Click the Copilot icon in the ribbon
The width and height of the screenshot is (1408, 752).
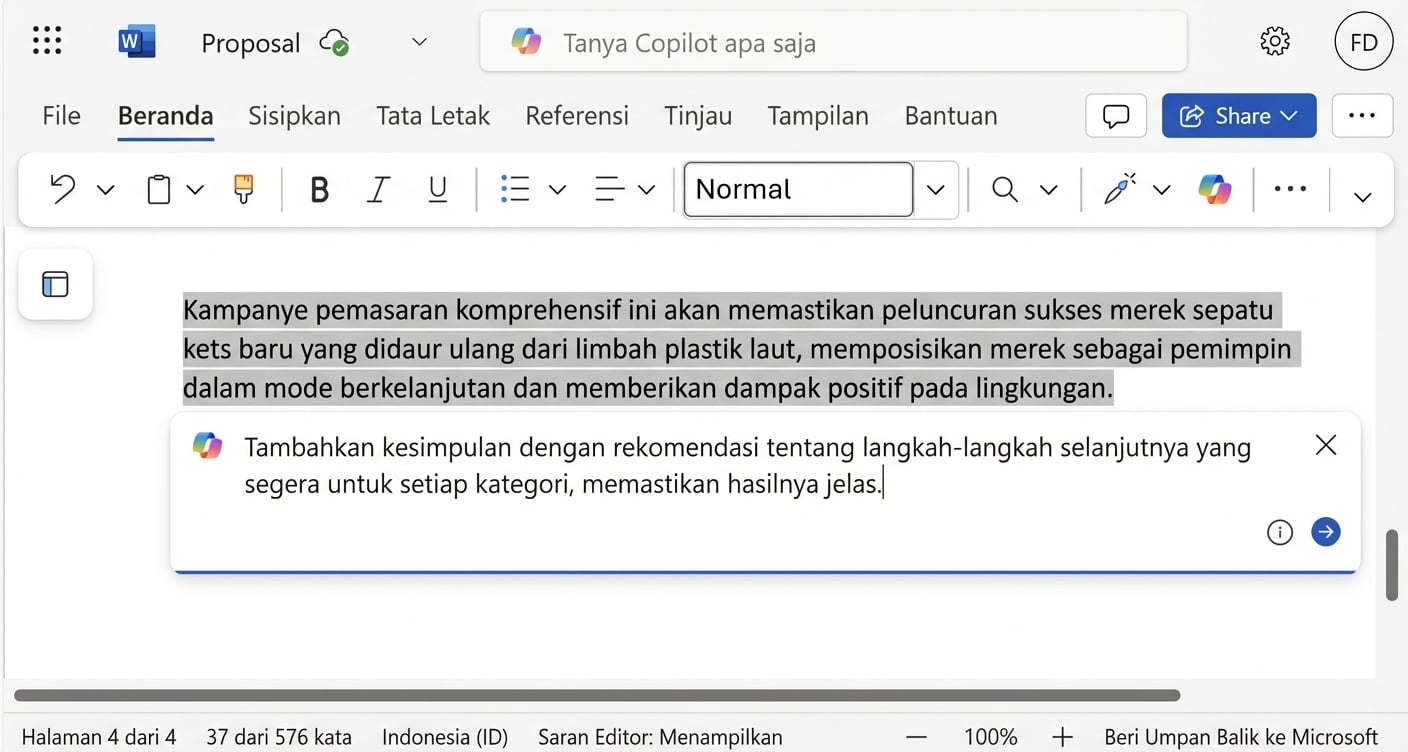1214,189
